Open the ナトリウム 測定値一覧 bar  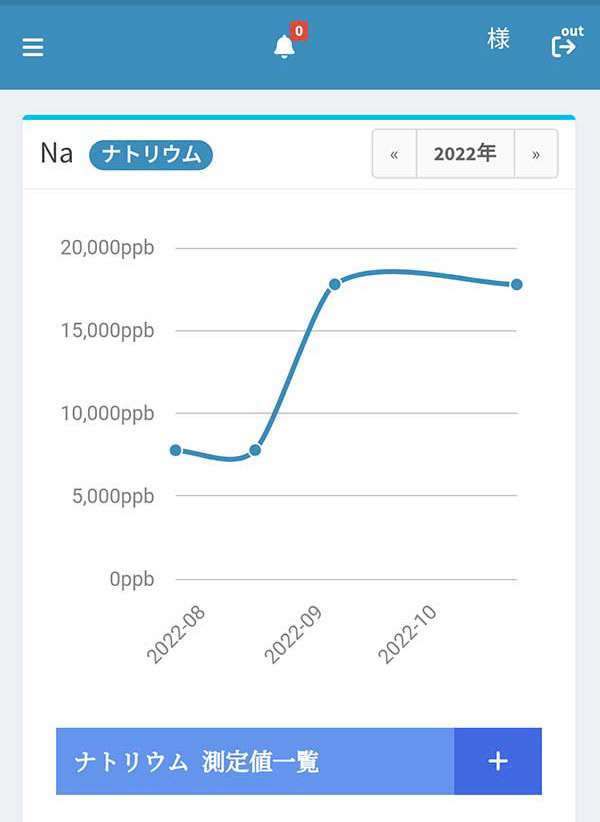[x=299, y=761]
